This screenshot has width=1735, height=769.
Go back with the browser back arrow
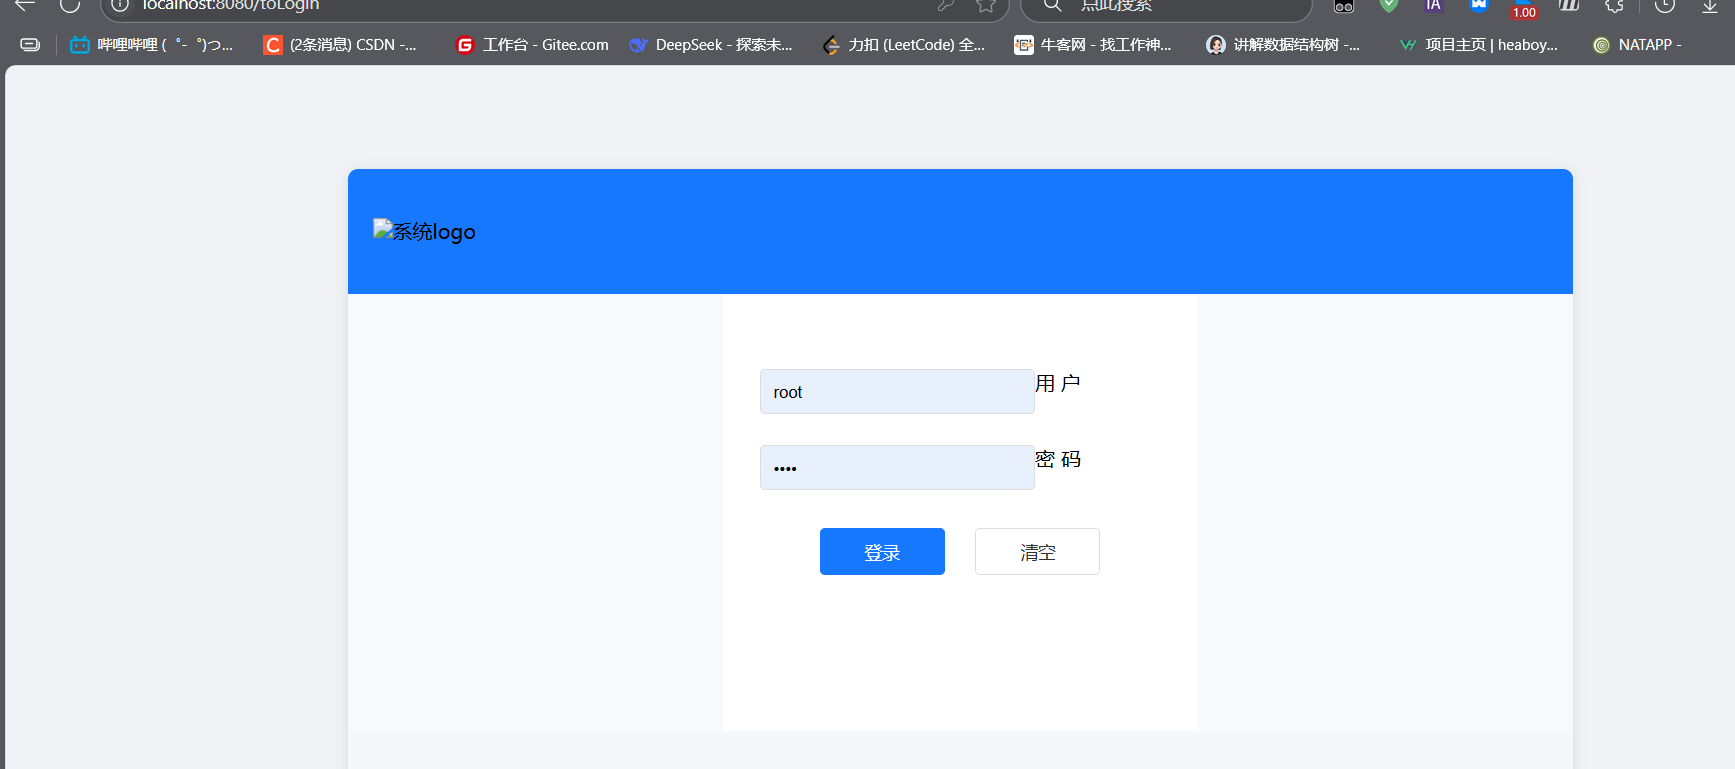[x=25, y=5]
